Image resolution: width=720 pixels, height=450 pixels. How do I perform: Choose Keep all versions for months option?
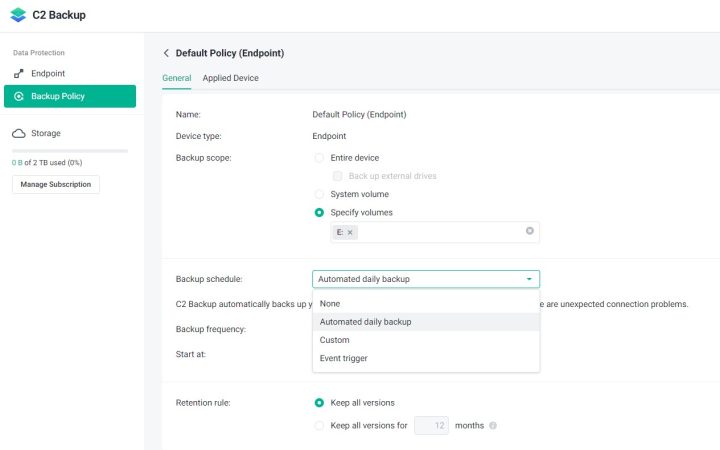point(319,425)
